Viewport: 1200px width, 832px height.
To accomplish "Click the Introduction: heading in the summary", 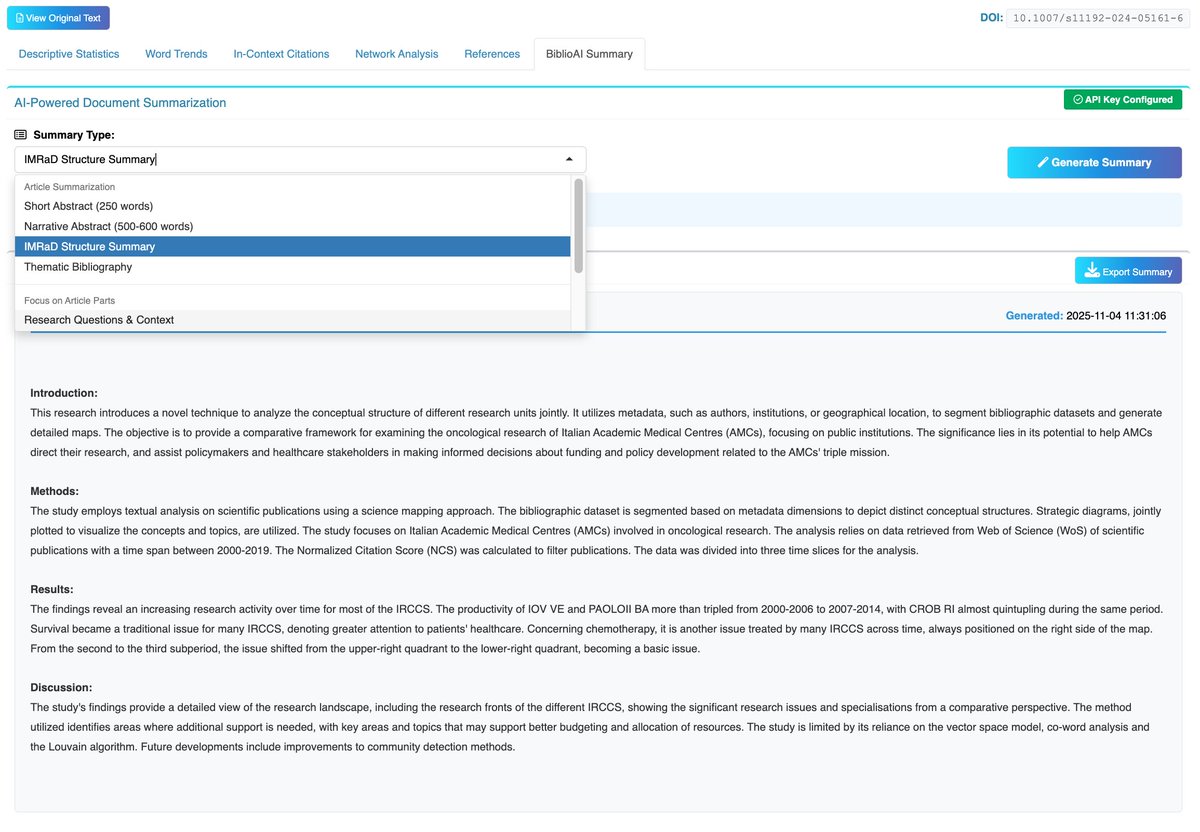I will [x=64, y=393].
